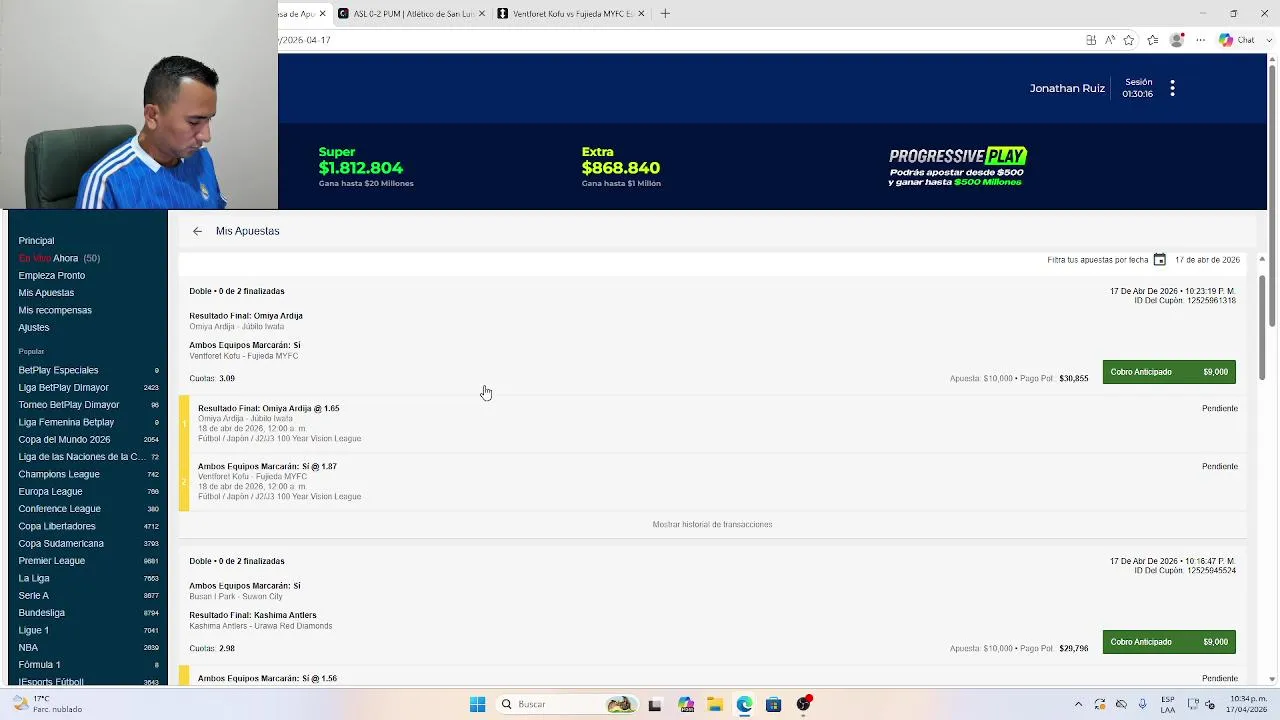Open Copilot app on taskbar
1280x720 pixels.
tap(685, 704)
